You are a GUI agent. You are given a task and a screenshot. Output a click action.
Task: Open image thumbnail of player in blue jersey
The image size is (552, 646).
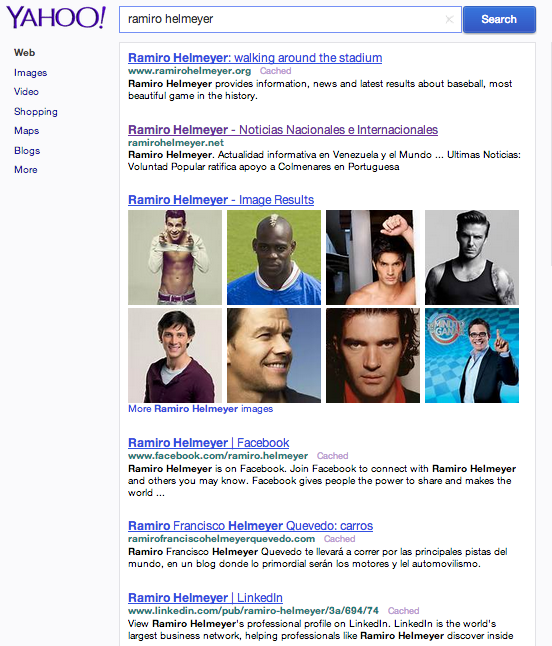[x=274, y=257]
